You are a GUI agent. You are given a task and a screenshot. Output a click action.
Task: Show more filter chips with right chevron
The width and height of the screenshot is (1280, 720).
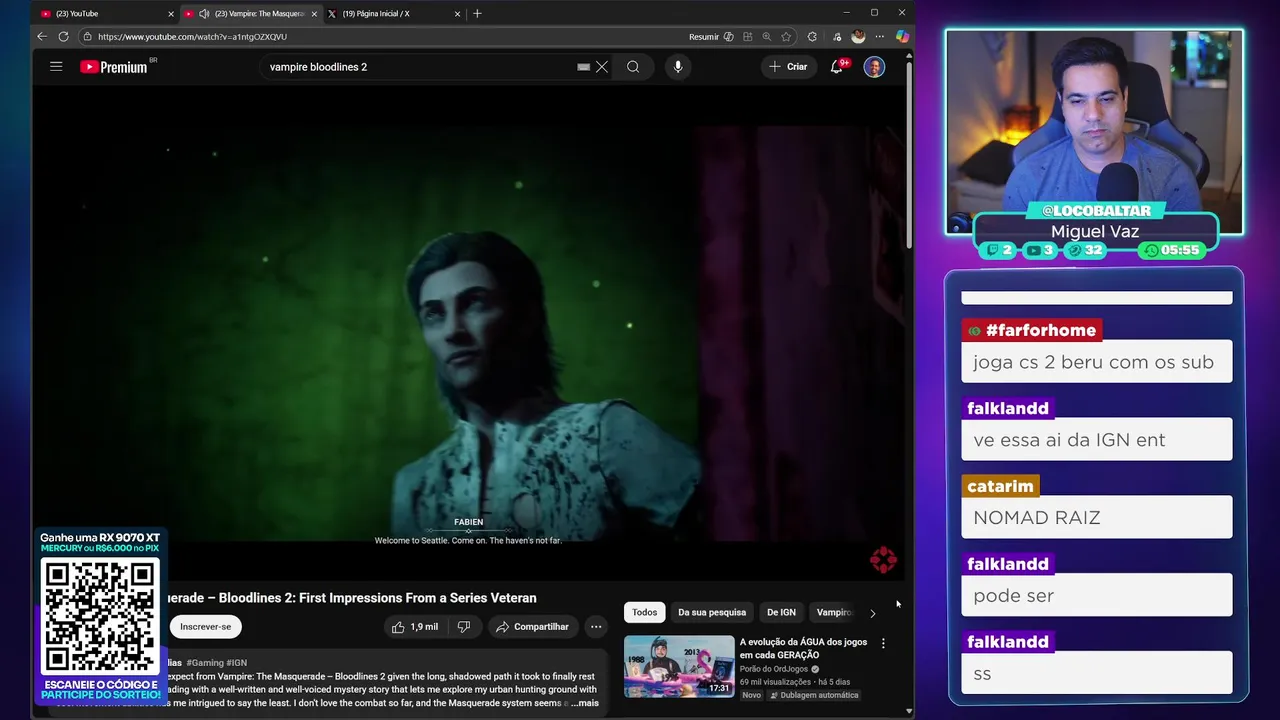click(872, 613)
